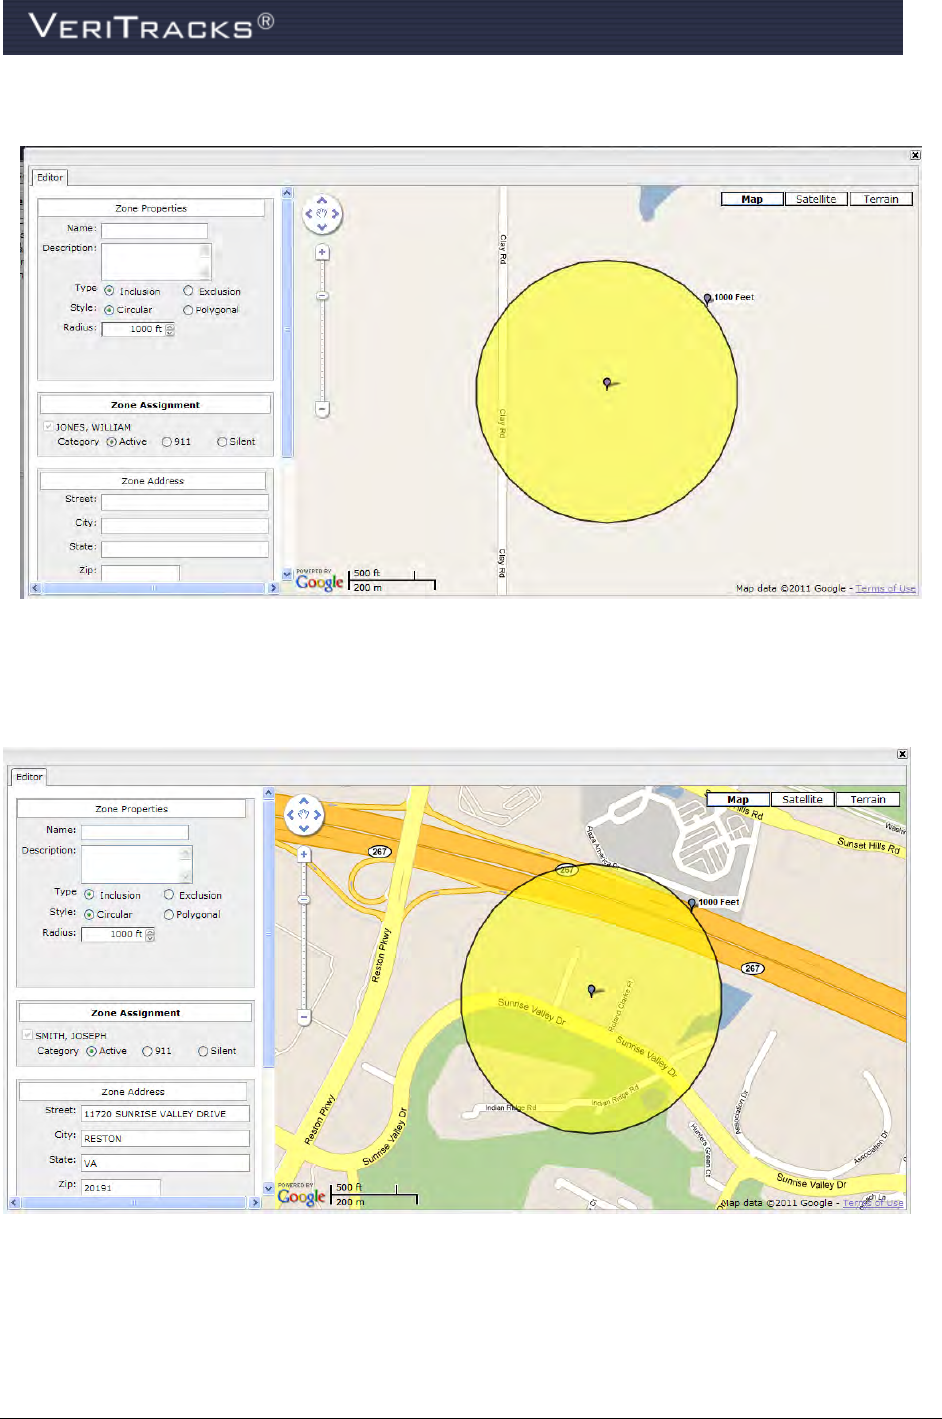Click panel scroll-up arrow in JONES, WILLIAM editor
This screenshot has width=942, height=1419.
click(x=287, y=193)
